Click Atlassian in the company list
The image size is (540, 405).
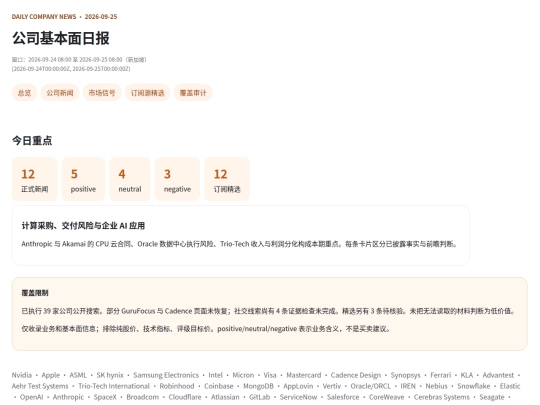(225, 397)
